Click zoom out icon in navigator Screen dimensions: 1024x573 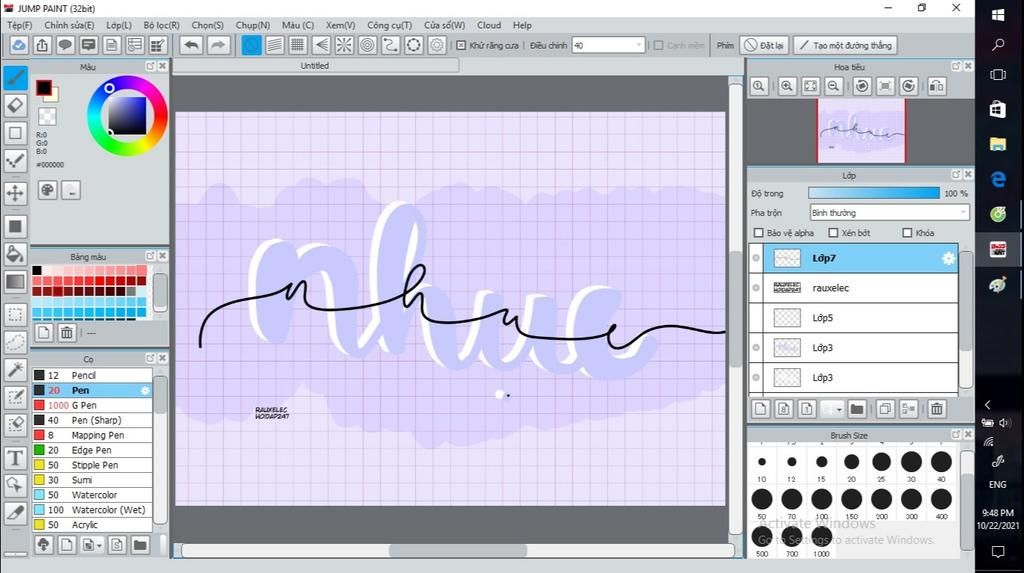tap(833, 86)
